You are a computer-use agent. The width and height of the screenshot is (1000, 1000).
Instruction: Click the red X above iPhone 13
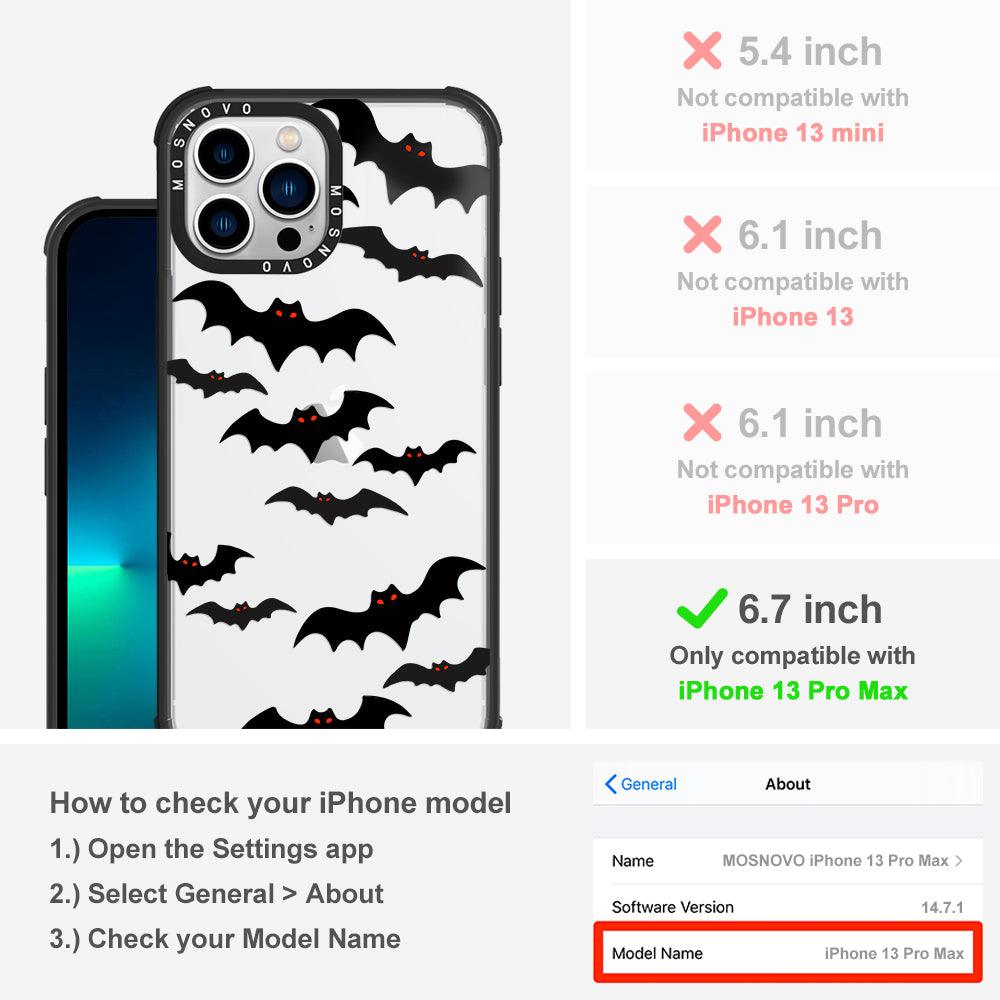pos(702,234)
